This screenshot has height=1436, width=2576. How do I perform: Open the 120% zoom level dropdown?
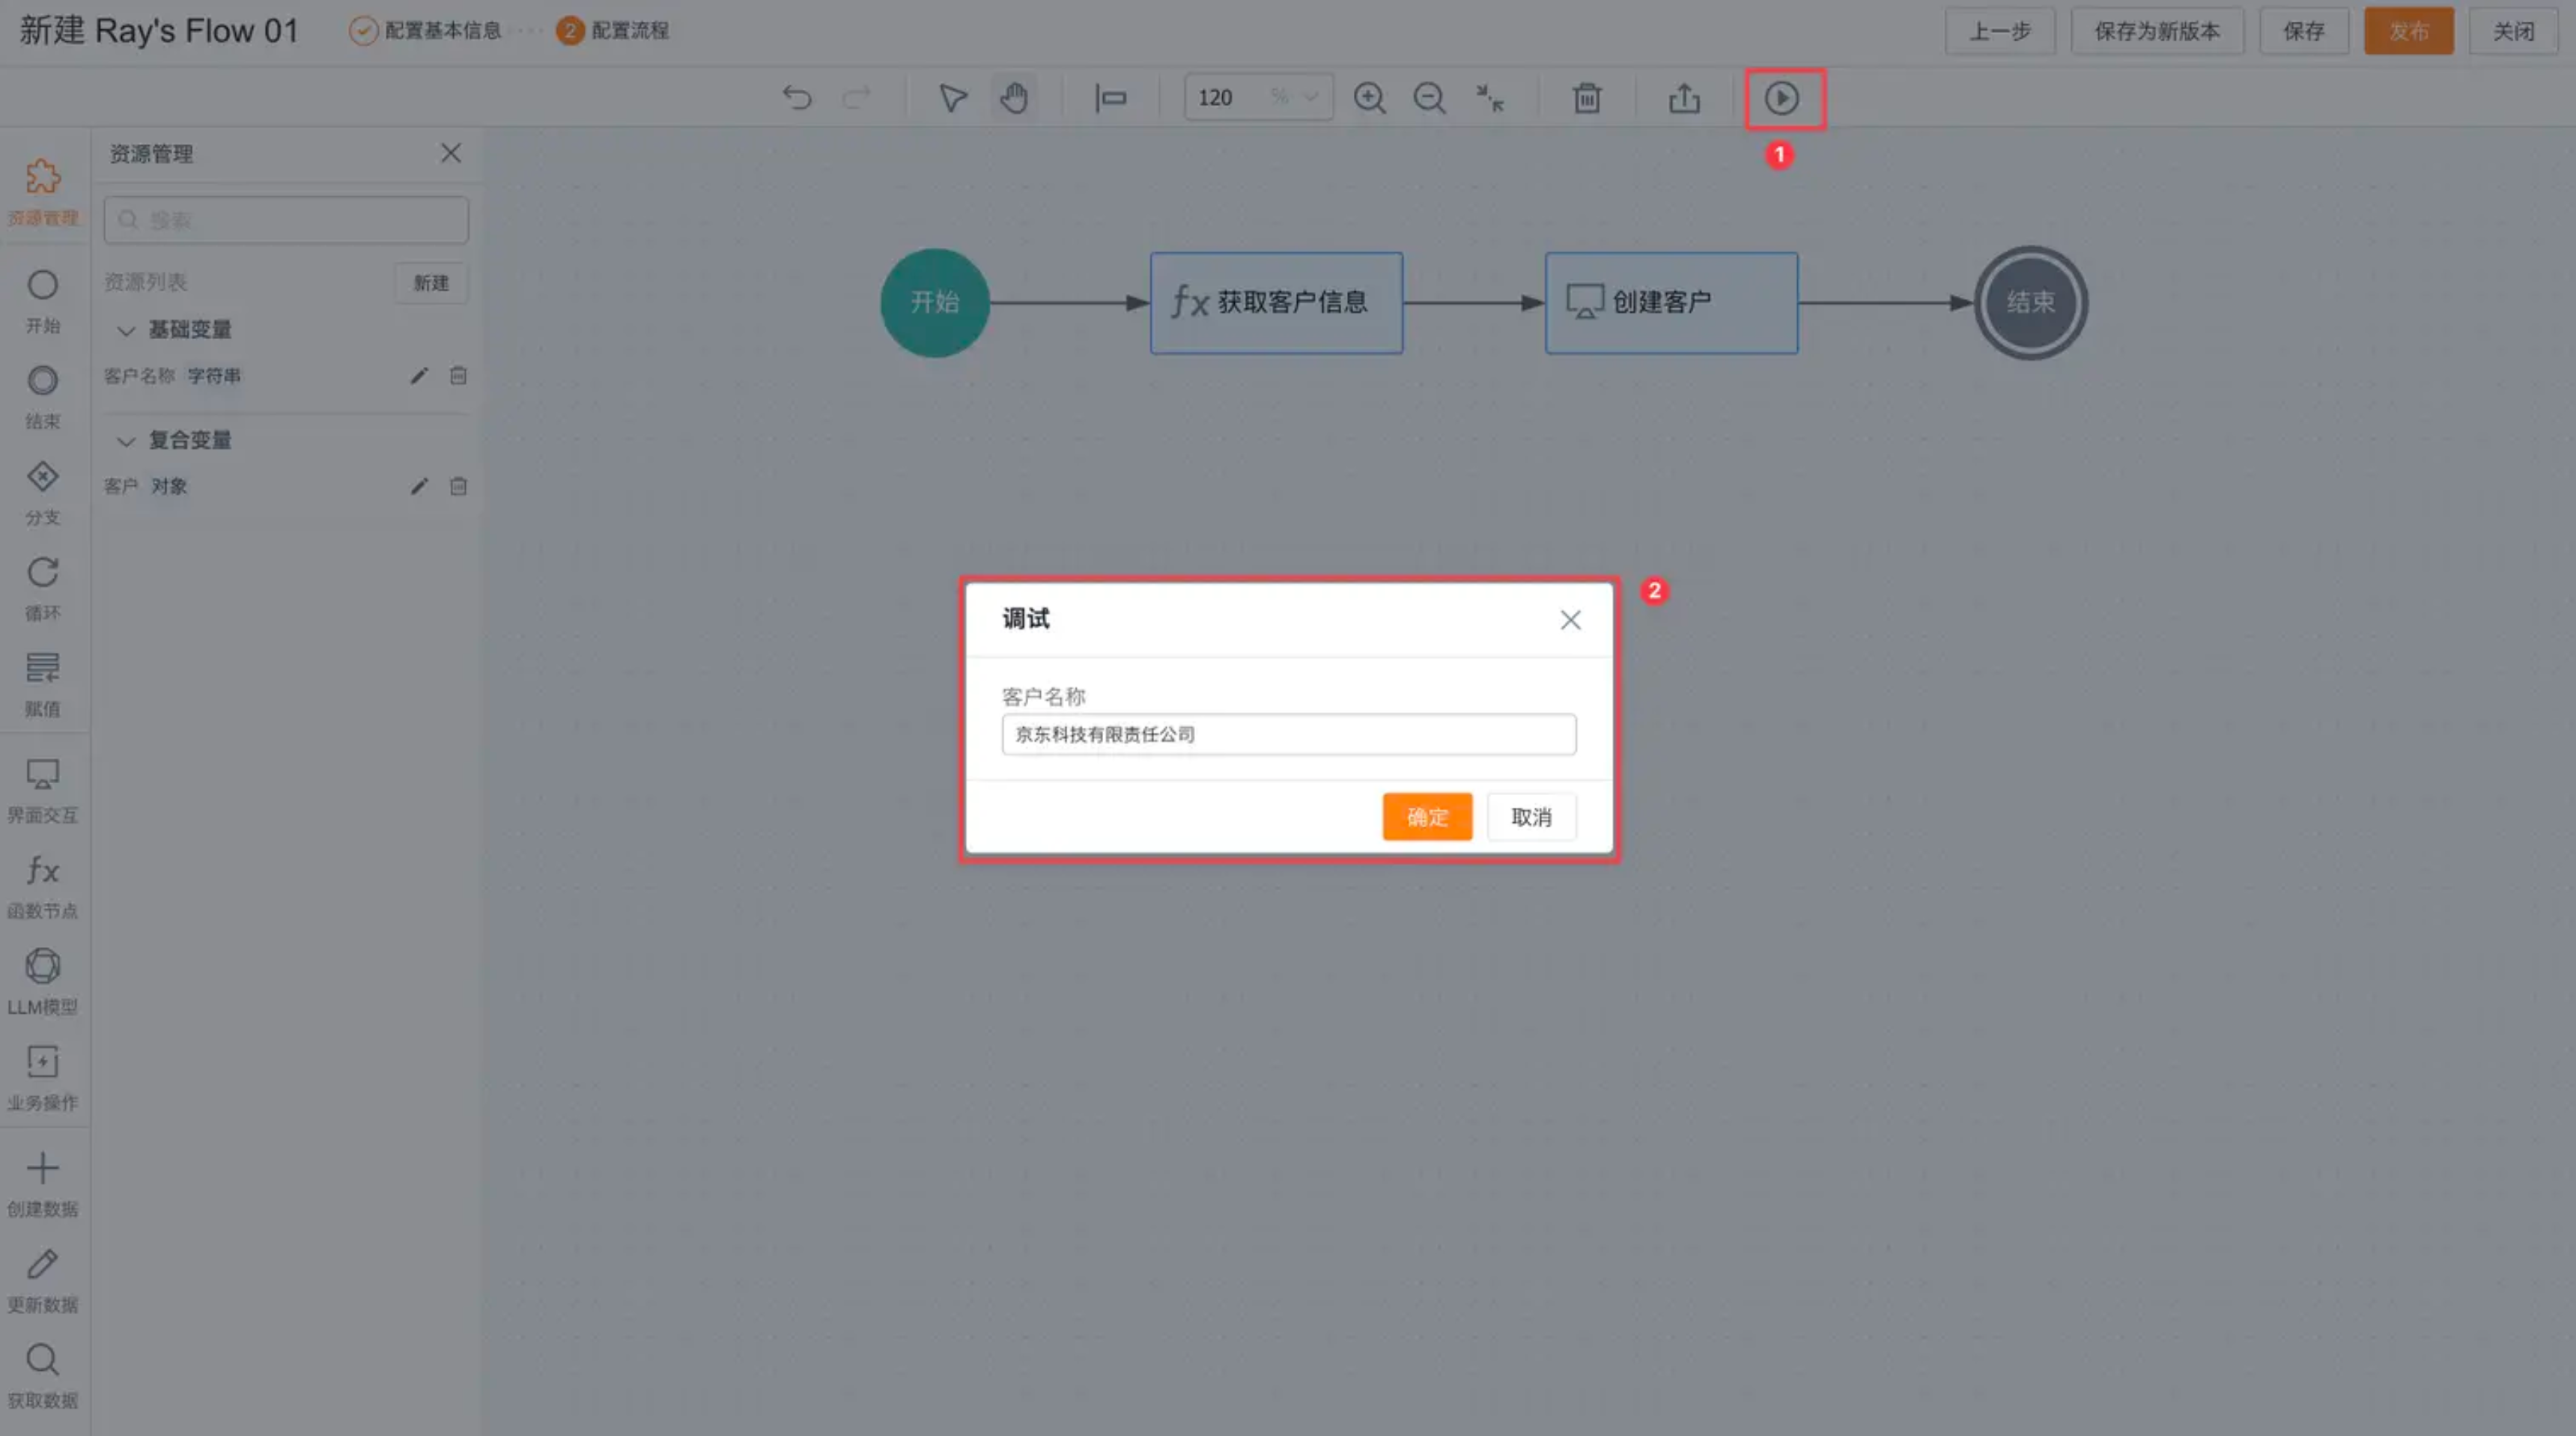pyautogui.click(x=1309, y=98)
